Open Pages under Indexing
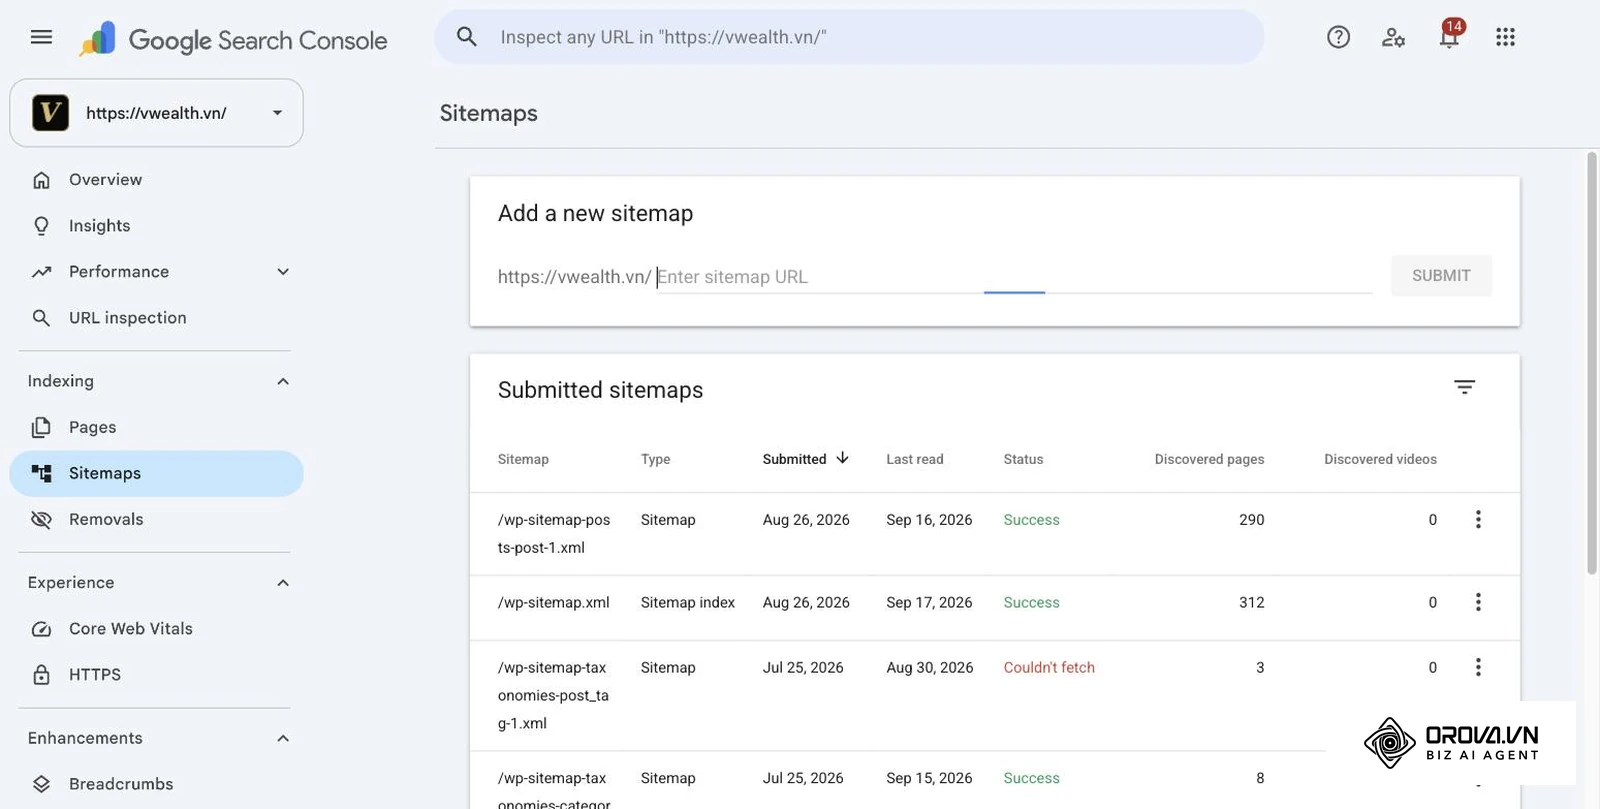 [x=156, y=427]
